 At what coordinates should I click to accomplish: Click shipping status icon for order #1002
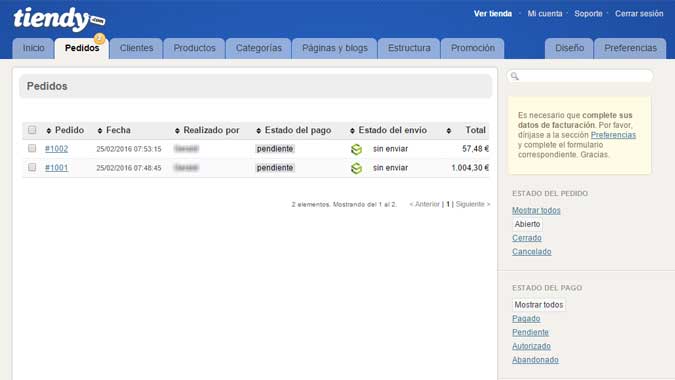tap(356, 149)
